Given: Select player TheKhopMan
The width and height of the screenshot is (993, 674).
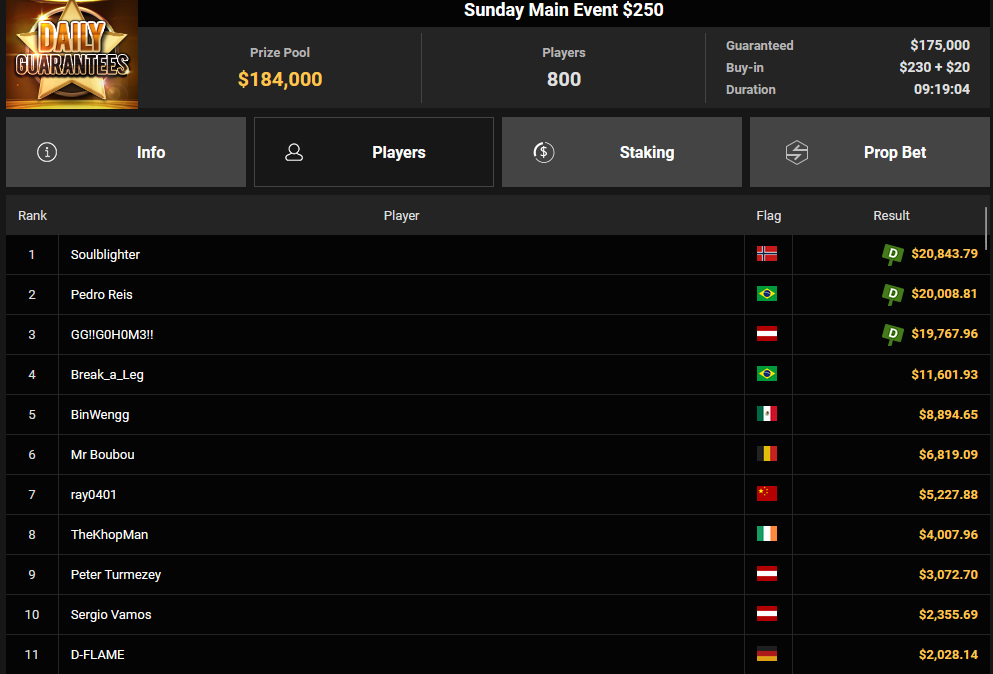Looking at the screenshot, I should point(110,535).
